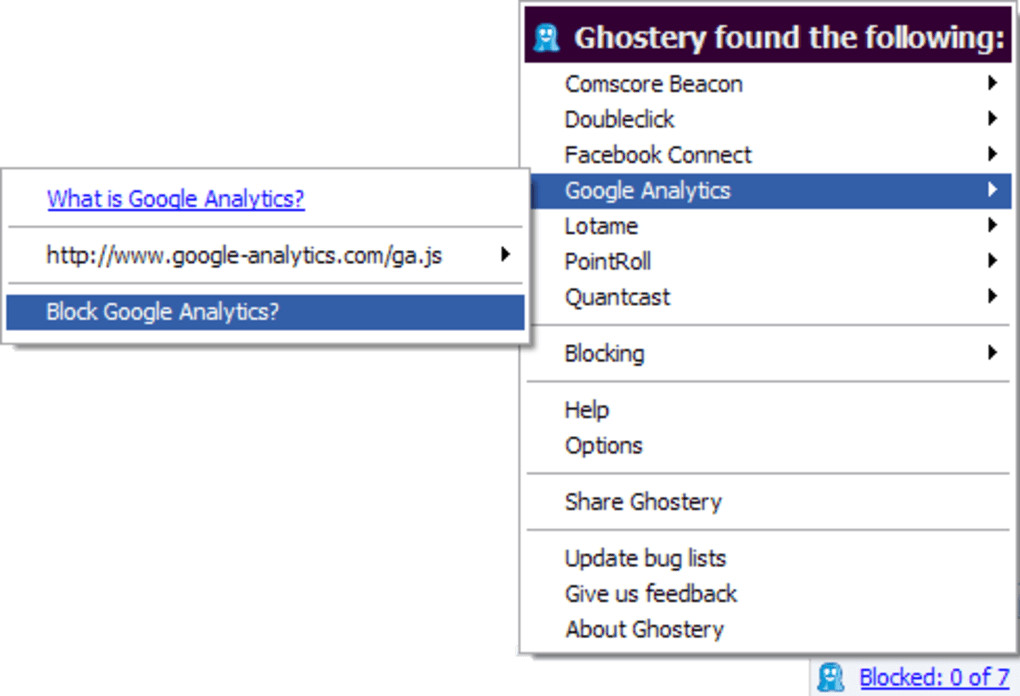Open the Quantcast tracker entry
This screenshot has width=1020, height=696.
[x=617, y=297]
